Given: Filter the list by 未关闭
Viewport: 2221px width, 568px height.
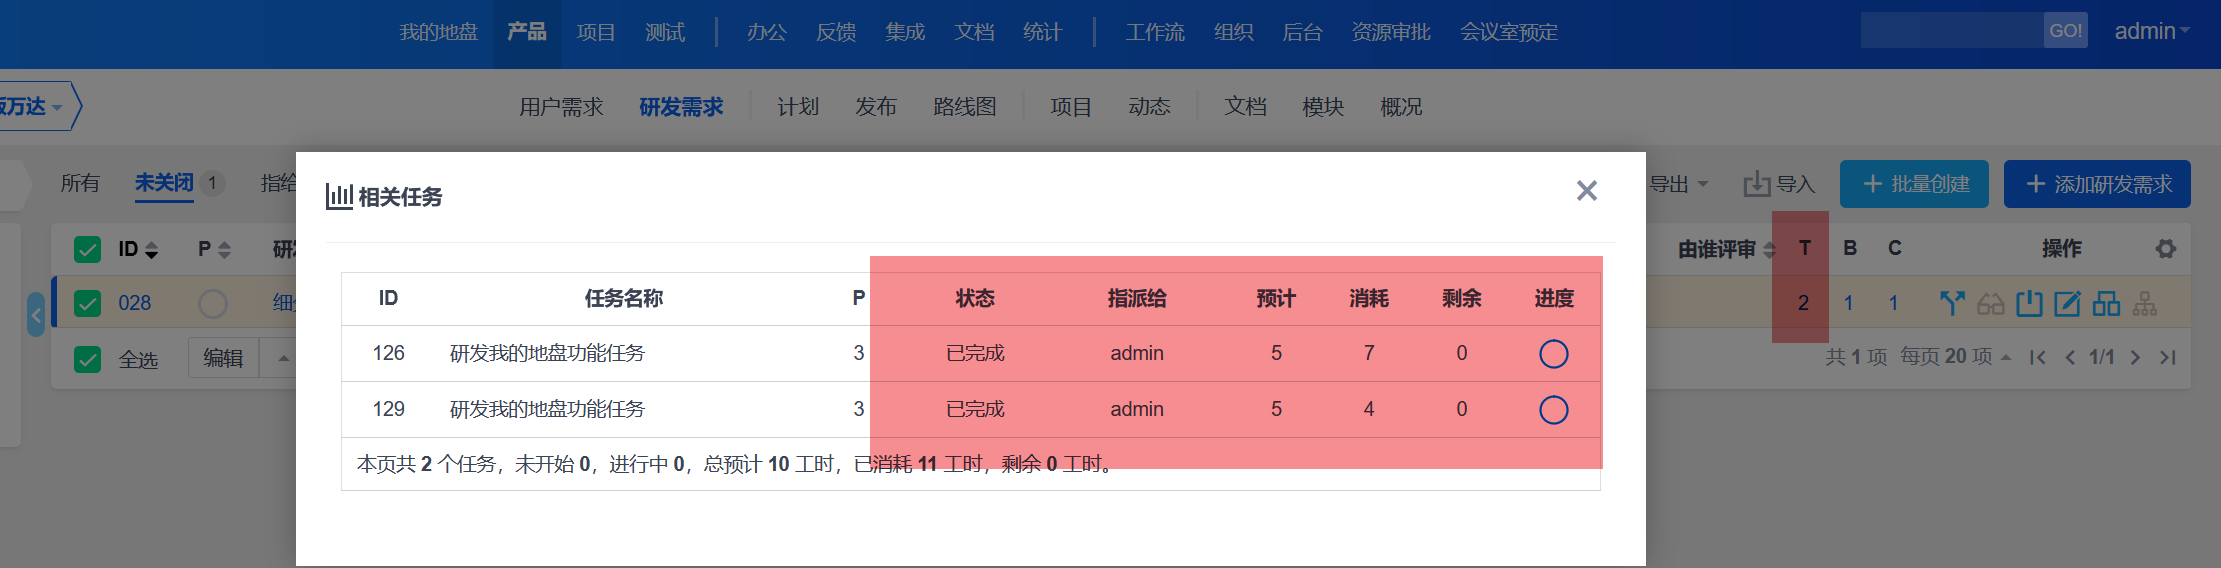Looking at the screenshot, I should coord(164,183).
